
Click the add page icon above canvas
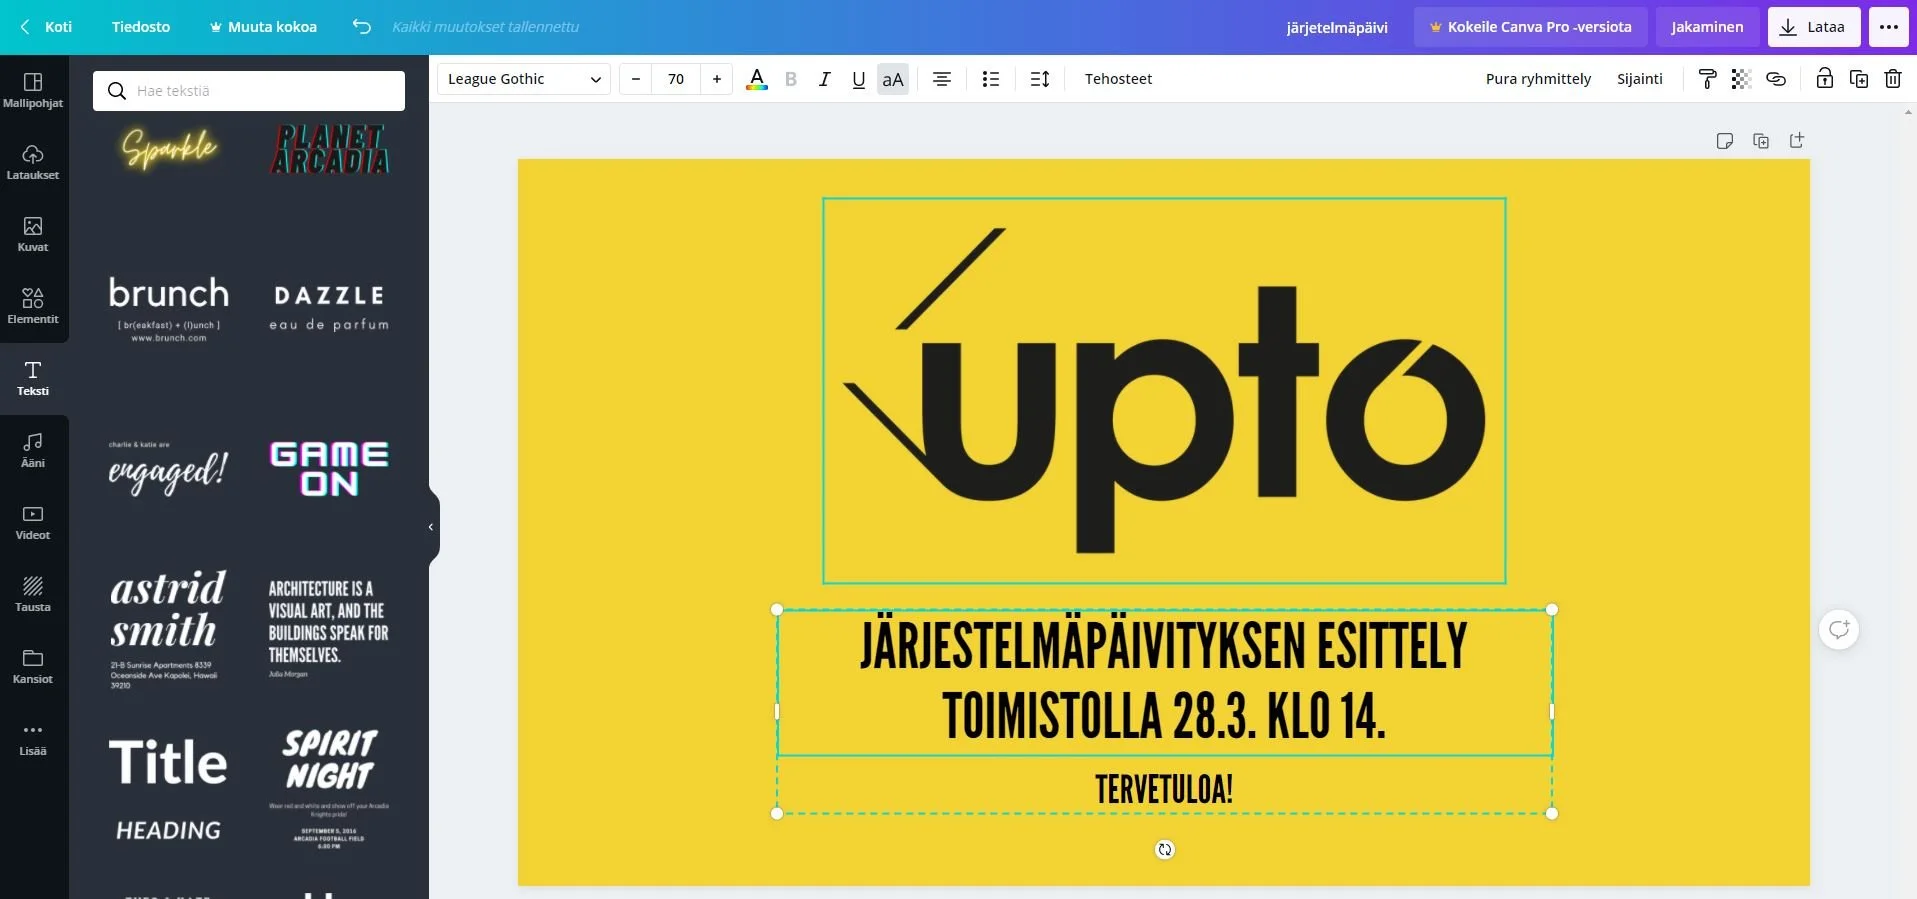1797,141
